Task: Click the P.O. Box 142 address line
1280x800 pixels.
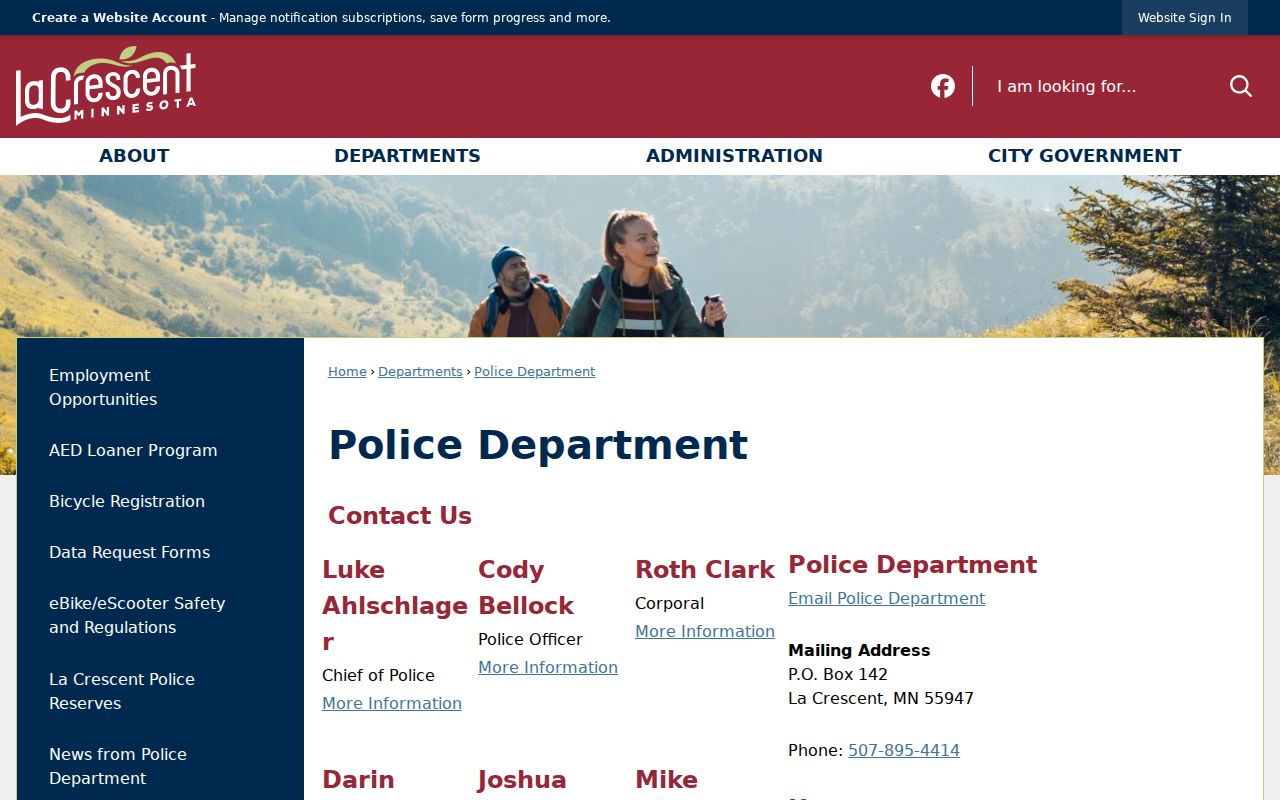Action: (838, 674)
